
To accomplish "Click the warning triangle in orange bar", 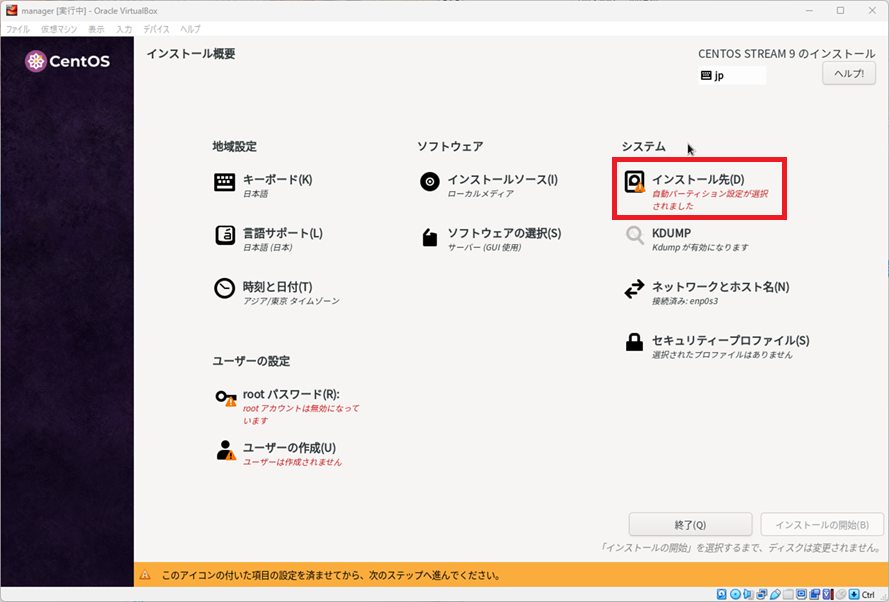I will point(145,575).
